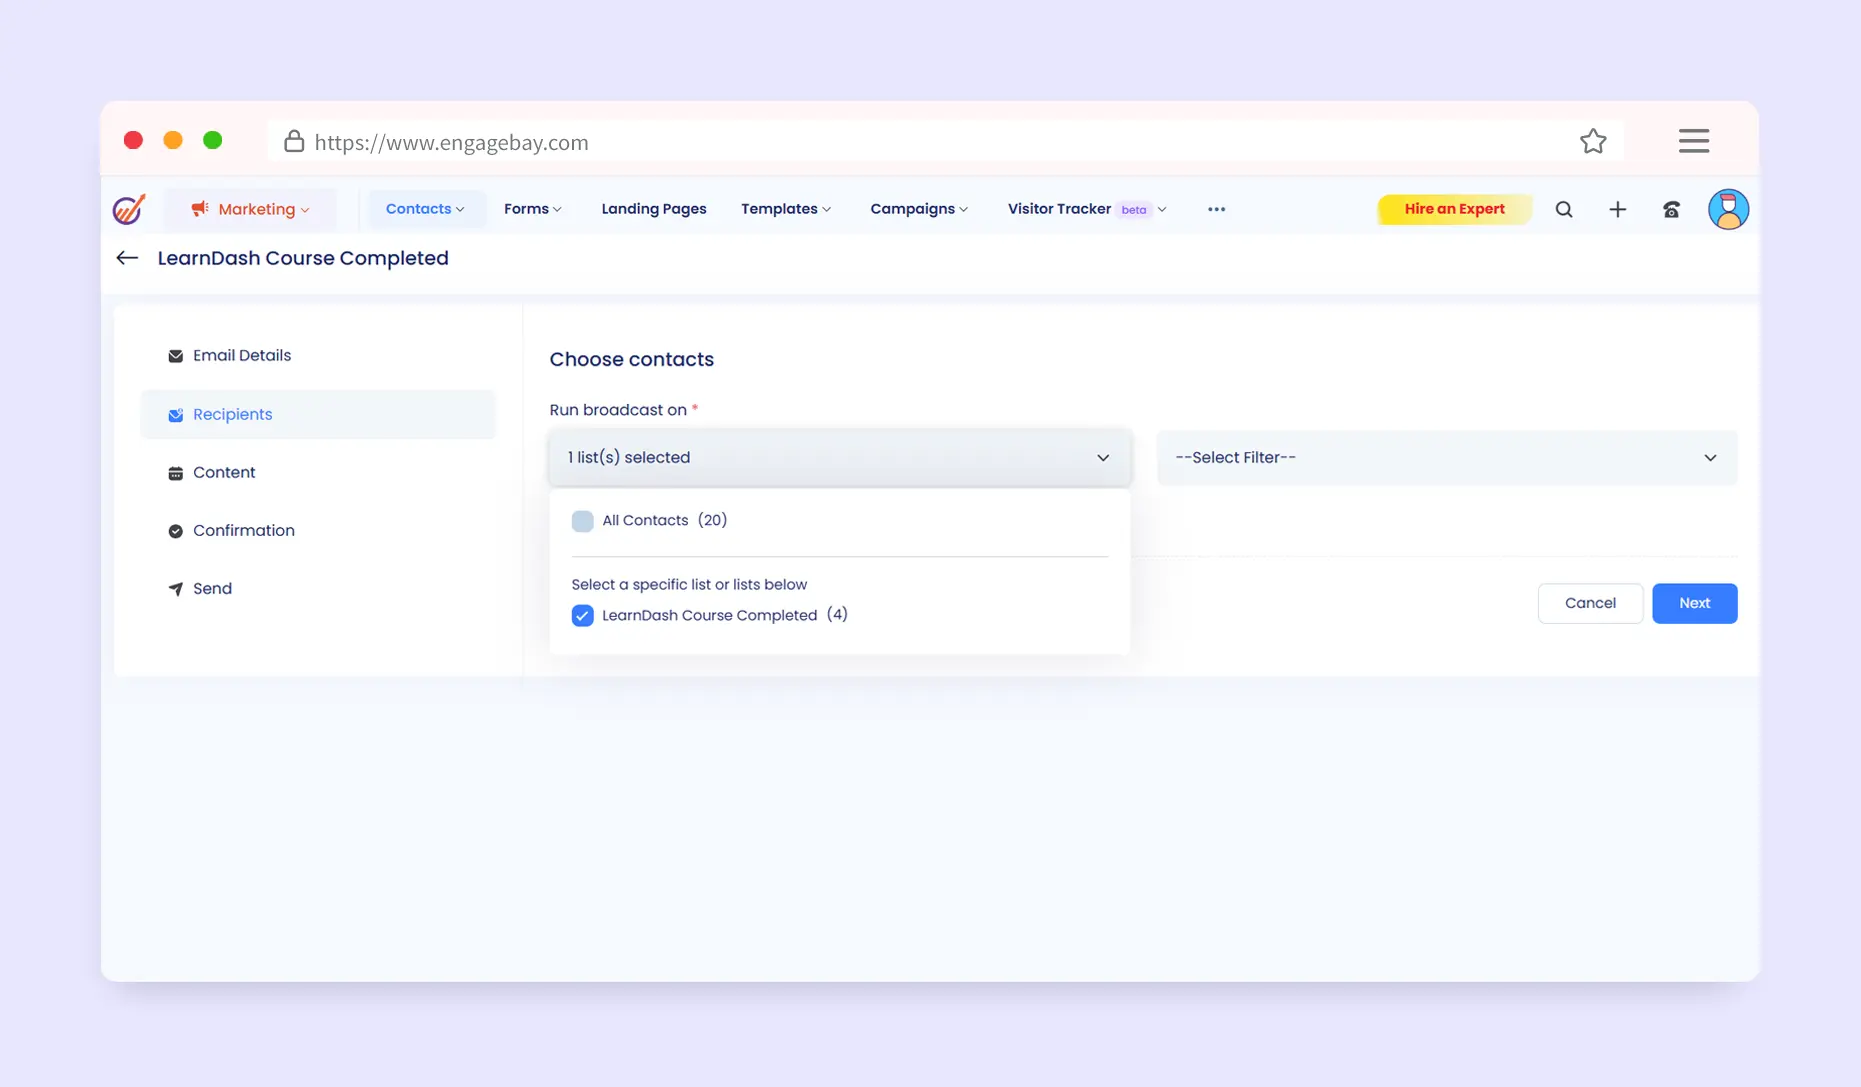Viewport: 1861px width, 1087px height.
Task: Open Landing Pages in navigation
Action: [654, 209]
